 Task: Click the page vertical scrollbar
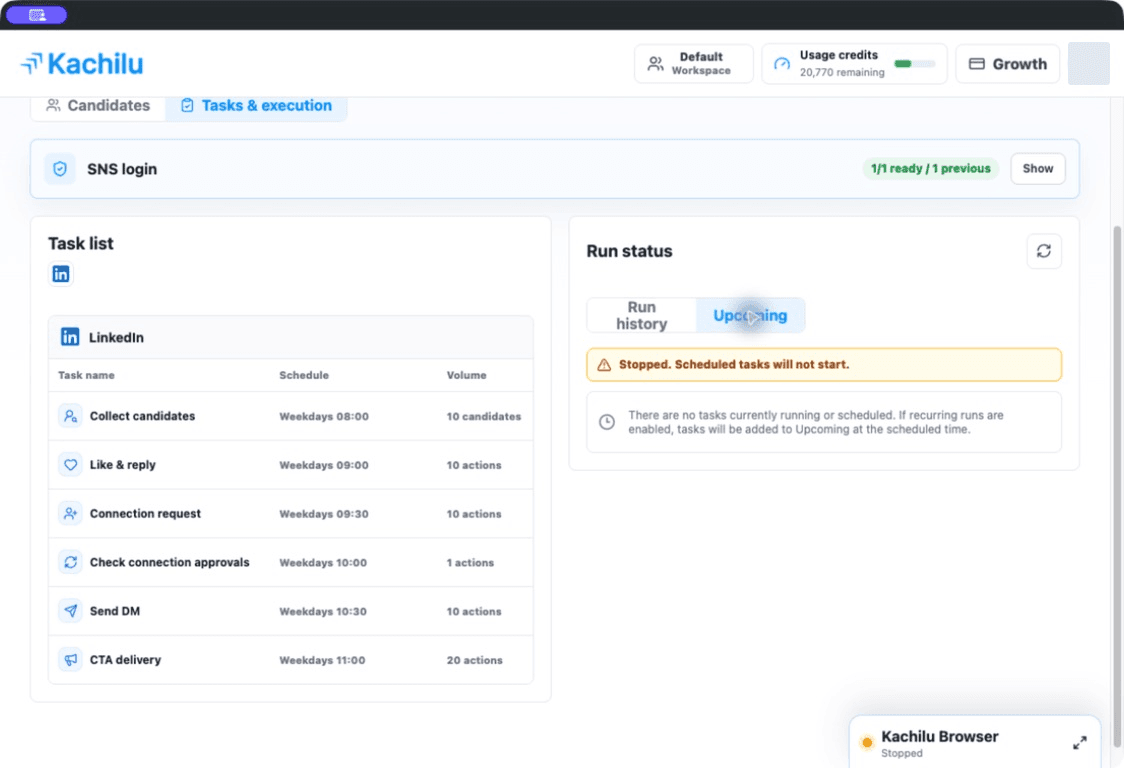[x=1117, y=488]
